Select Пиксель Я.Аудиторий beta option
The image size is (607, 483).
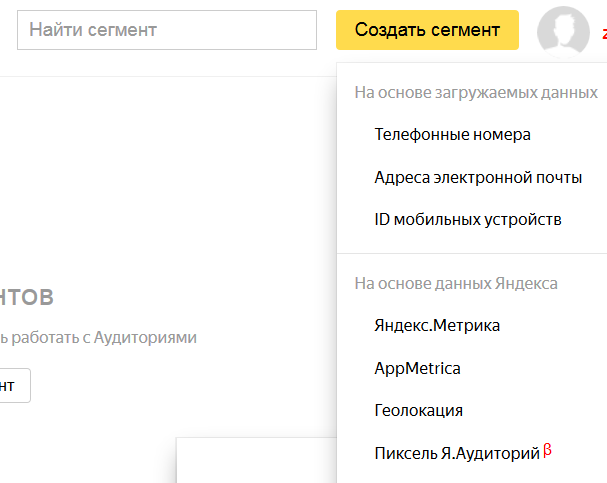pos(463,453)
